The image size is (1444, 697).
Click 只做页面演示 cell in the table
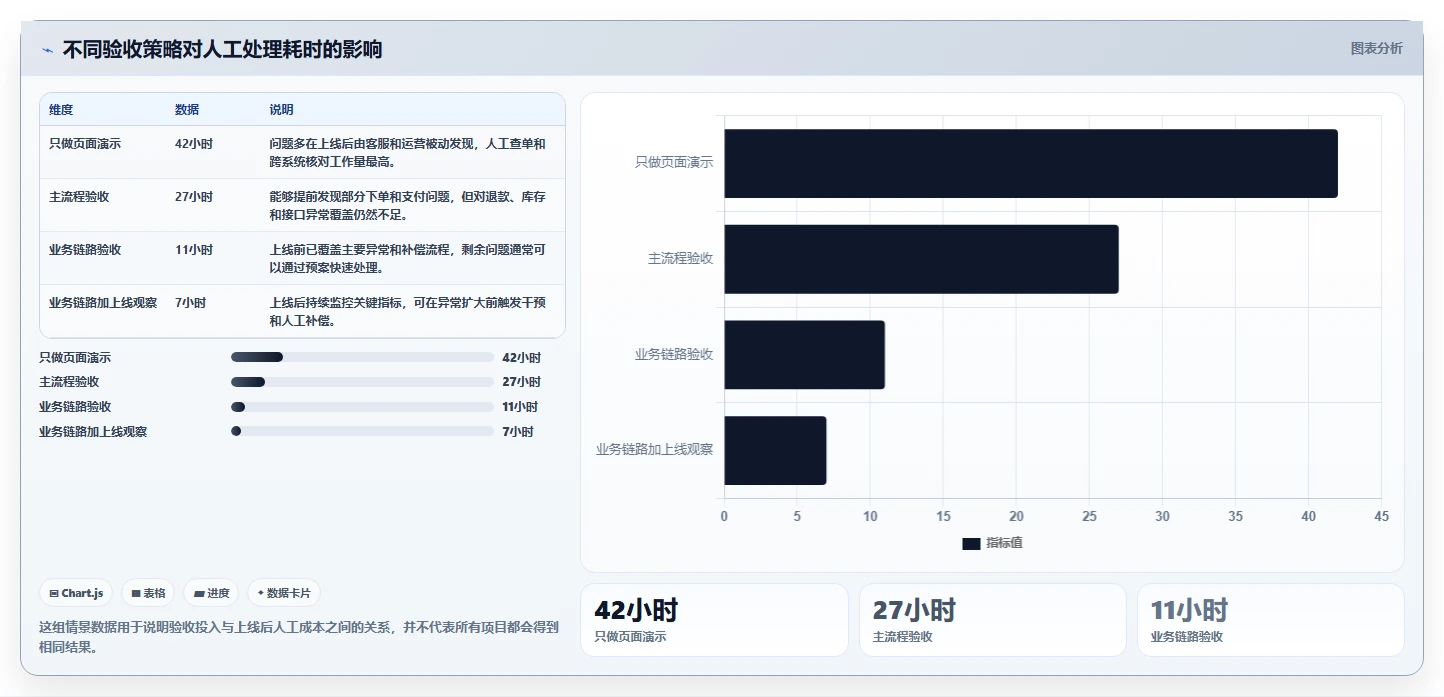[x=85, y=144]
